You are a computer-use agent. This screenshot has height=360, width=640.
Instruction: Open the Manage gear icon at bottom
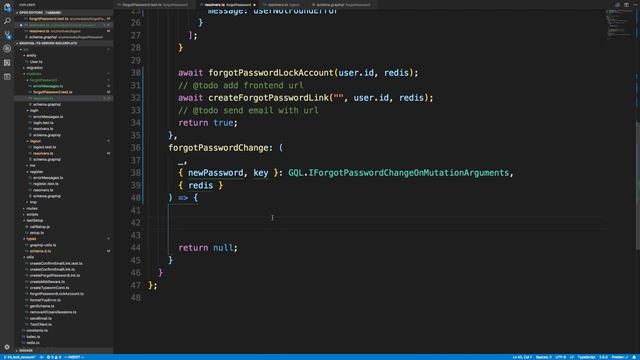tap(7, 347)
